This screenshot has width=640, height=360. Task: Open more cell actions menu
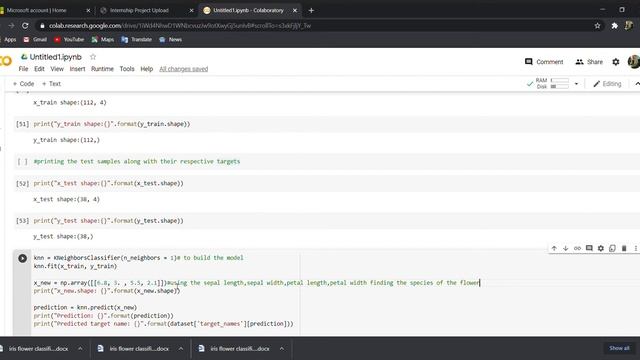click(636, 248)
